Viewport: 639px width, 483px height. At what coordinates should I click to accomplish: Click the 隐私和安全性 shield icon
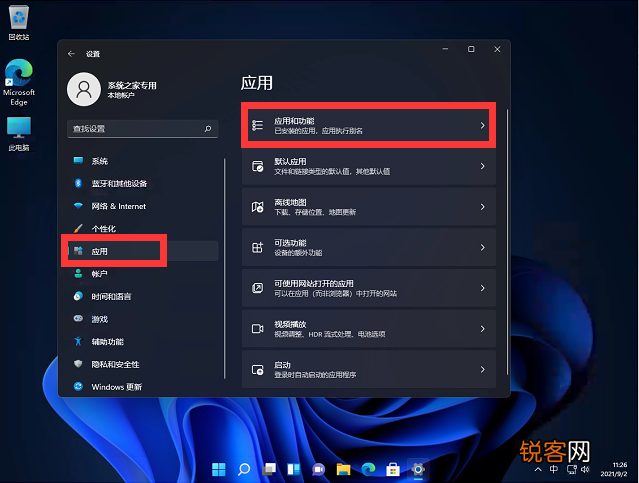coord(78,364)
